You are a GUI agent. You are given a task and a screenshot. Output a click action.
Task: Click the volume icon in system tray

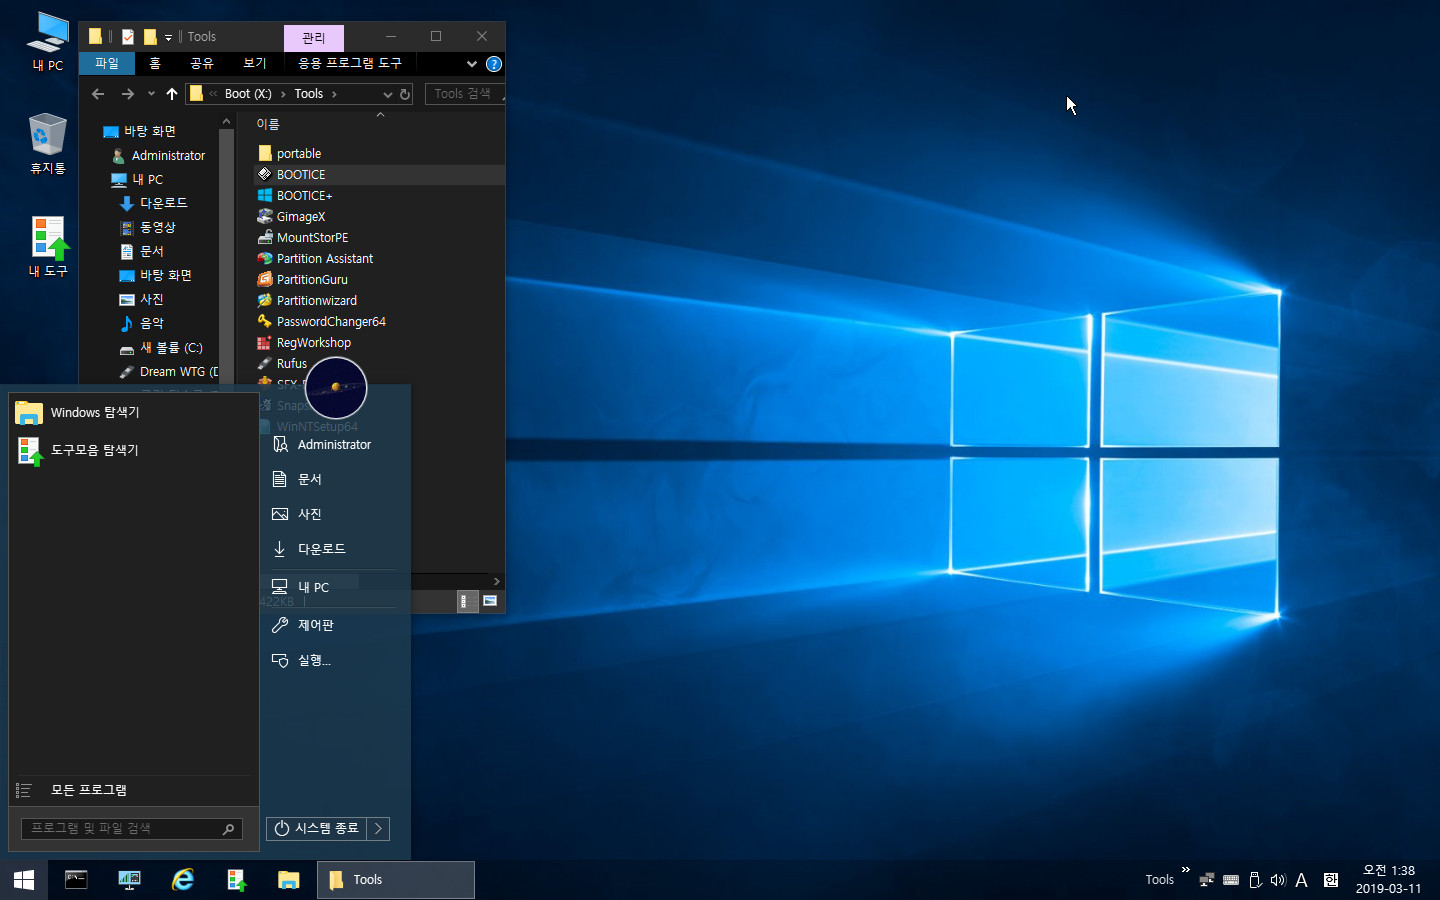pos(1278,880)
